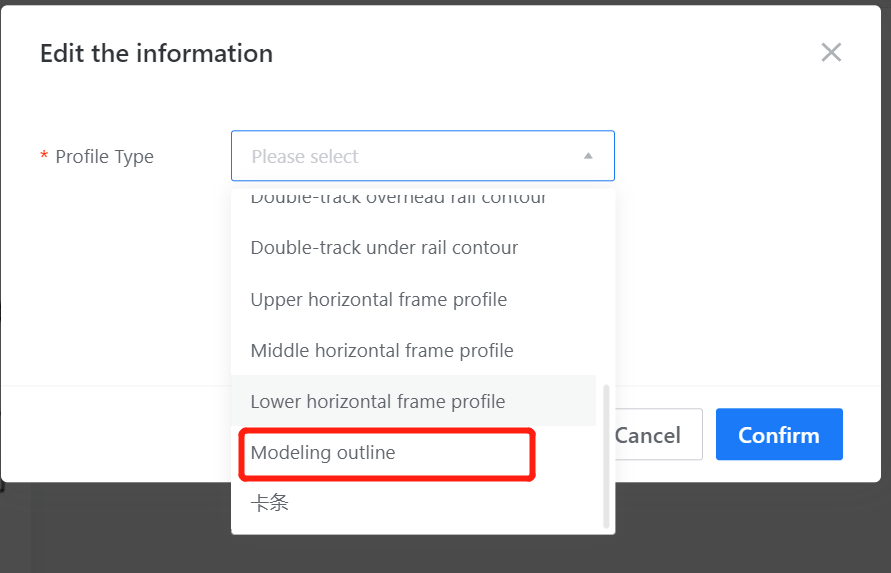891x573 pixels.
Task: Click empty dialog footer left of Cancel
Action: [x=120, y=435]
